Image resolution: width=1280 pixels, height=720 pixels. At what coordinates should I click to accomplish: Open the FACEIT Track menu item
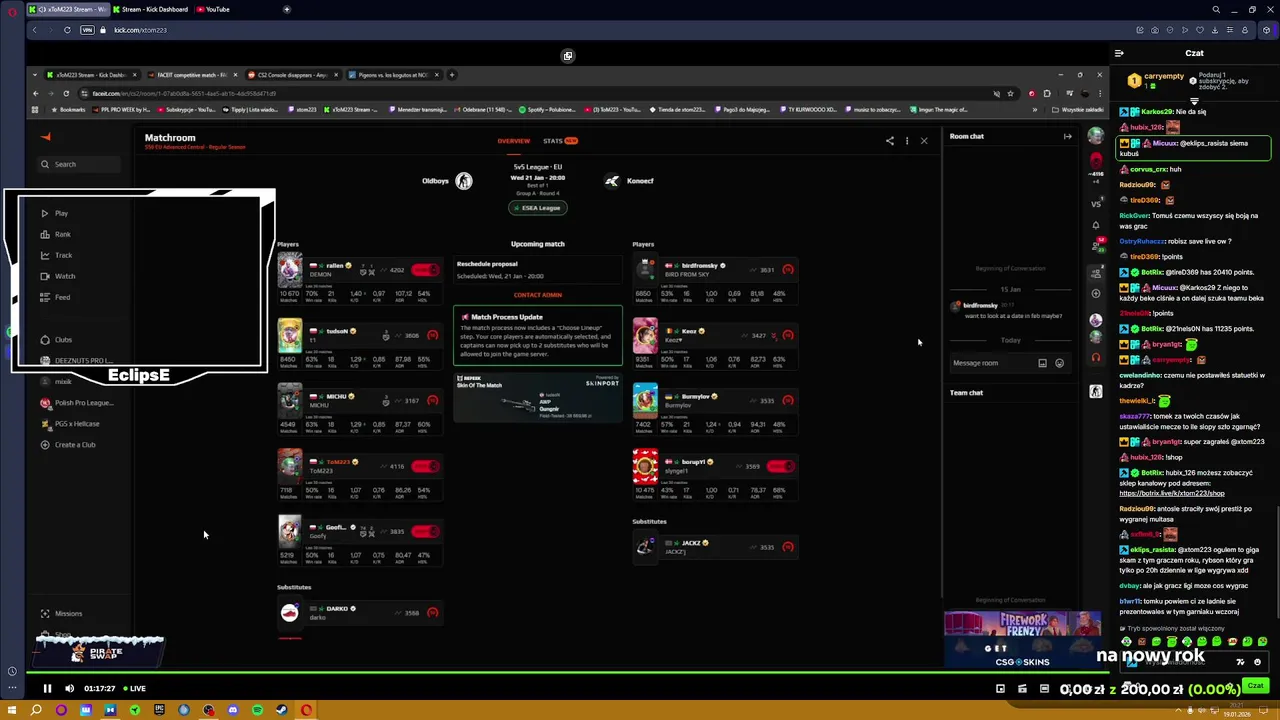(x=57, y=255)
